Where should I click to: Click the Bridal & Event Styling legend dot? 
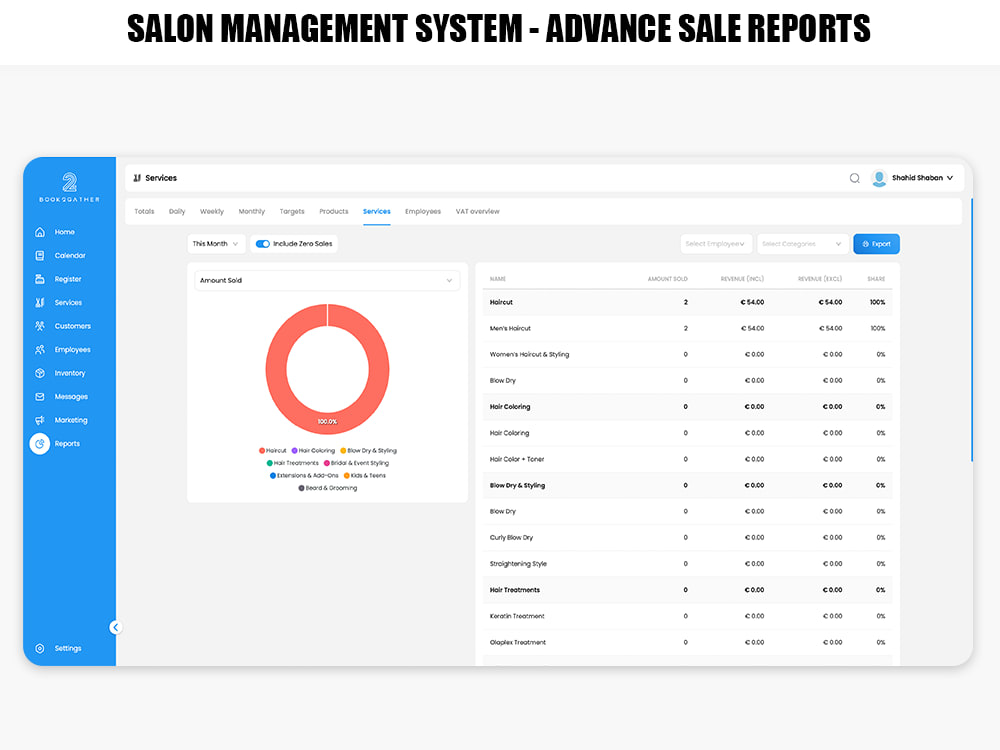click(x=327, y=464)
